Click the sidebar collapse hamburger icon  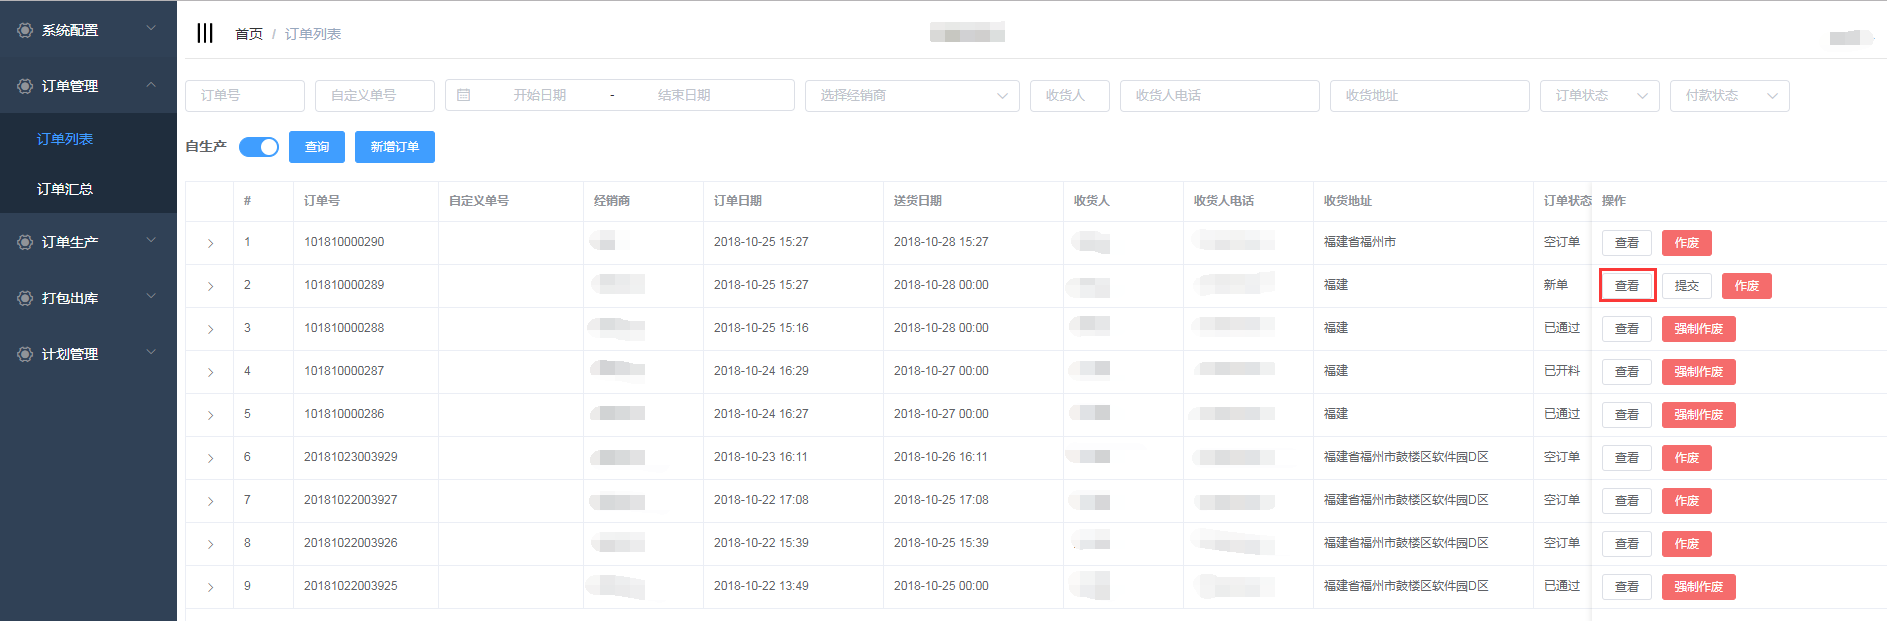click(x=205, y=33)
